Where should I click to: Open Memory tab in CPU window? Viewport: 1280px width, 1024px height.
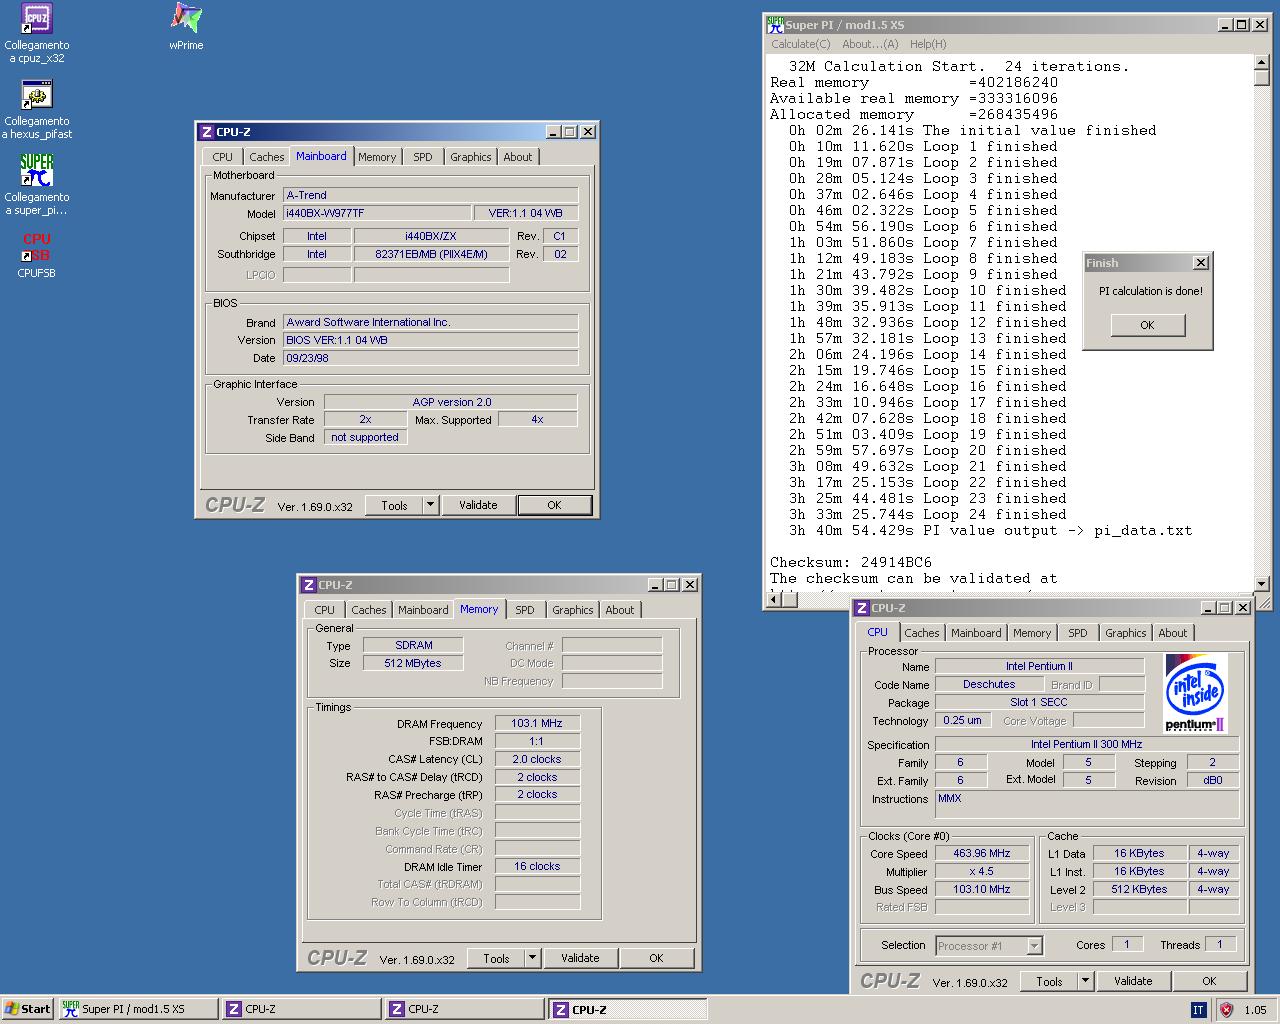coord(1032,633)
